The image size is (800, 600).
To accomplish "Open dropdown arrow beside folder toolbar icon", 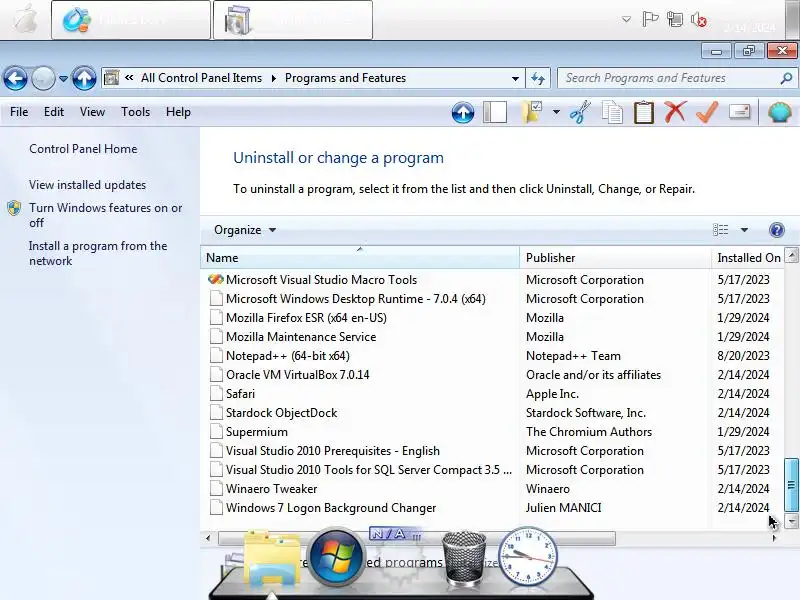I will click(x=556, y=112).
